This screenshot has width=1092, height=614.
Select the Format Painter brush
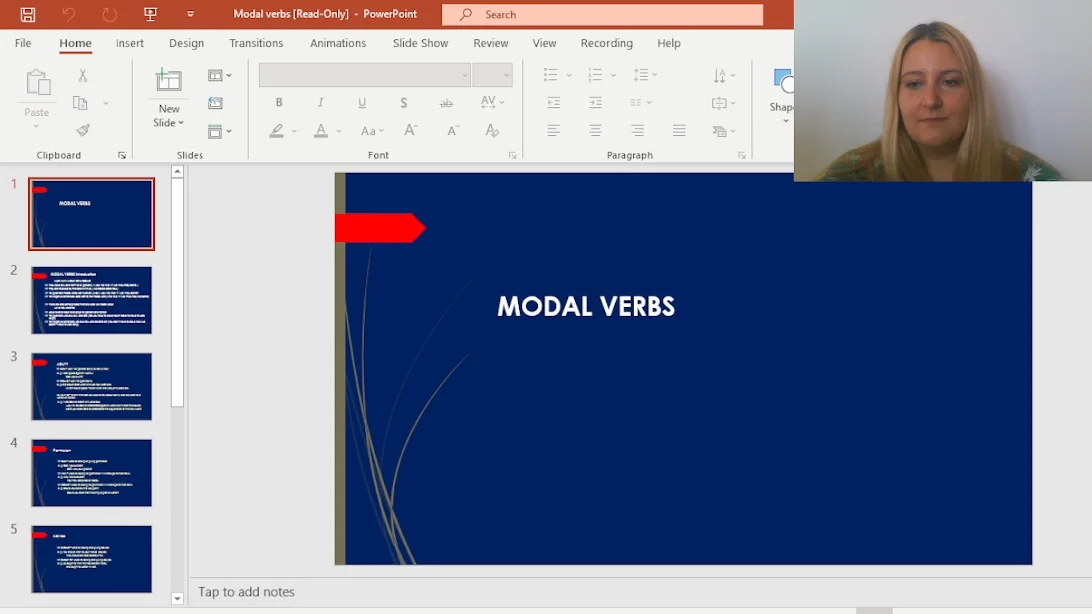pyautogui.click(x=83, y=130)
